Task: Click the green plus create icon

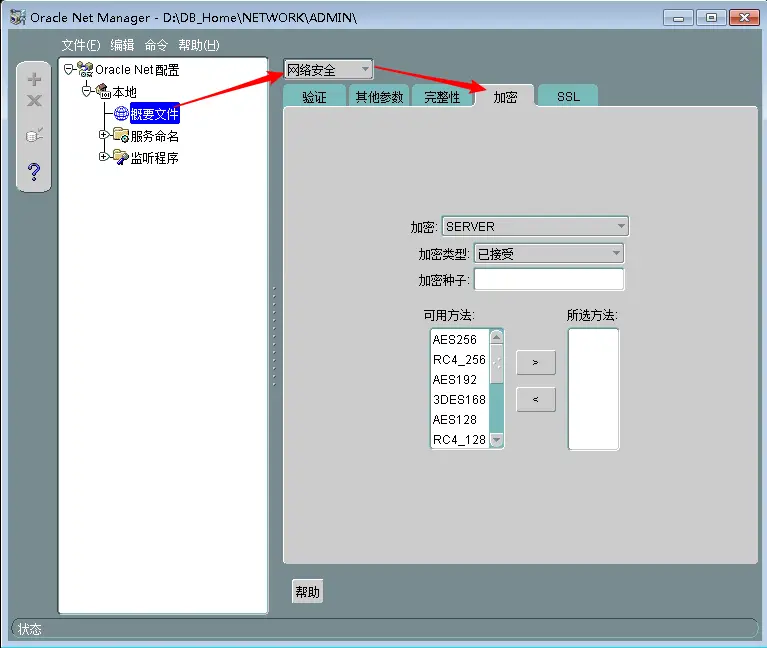Action: 34,79
